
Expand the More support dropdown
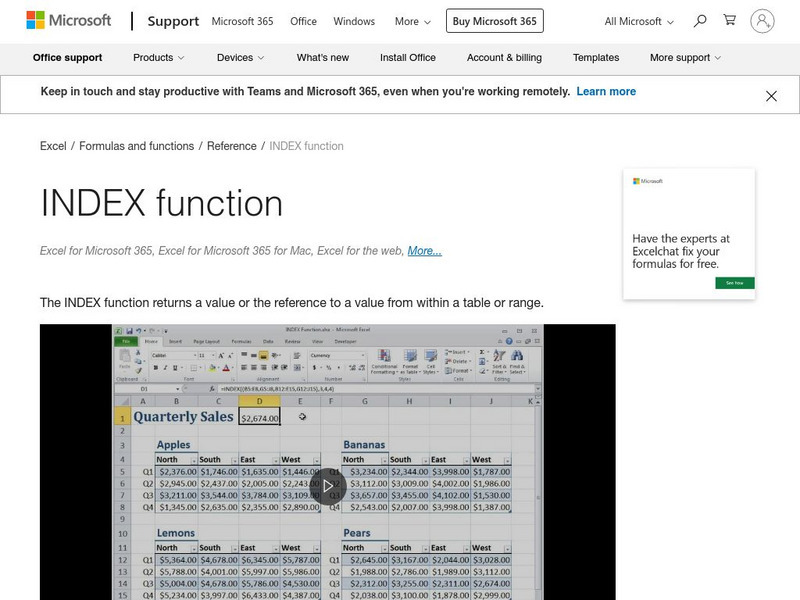point(685,58)
